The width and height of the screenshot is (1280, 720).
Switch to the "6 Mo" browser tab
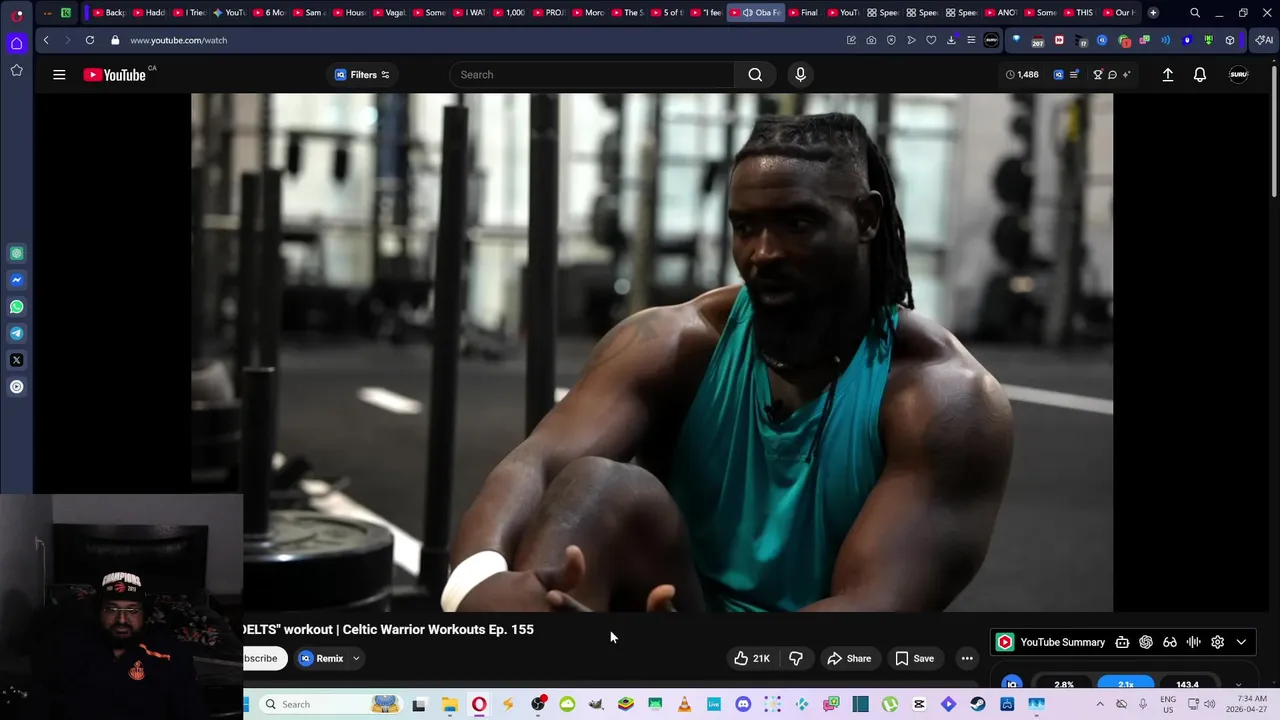coord(270,13)
